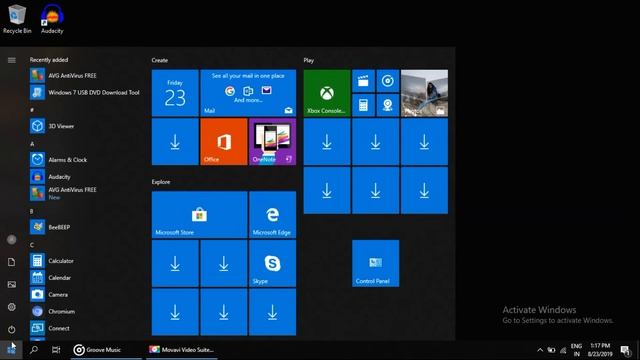Launch Camera from the app list

84,294
